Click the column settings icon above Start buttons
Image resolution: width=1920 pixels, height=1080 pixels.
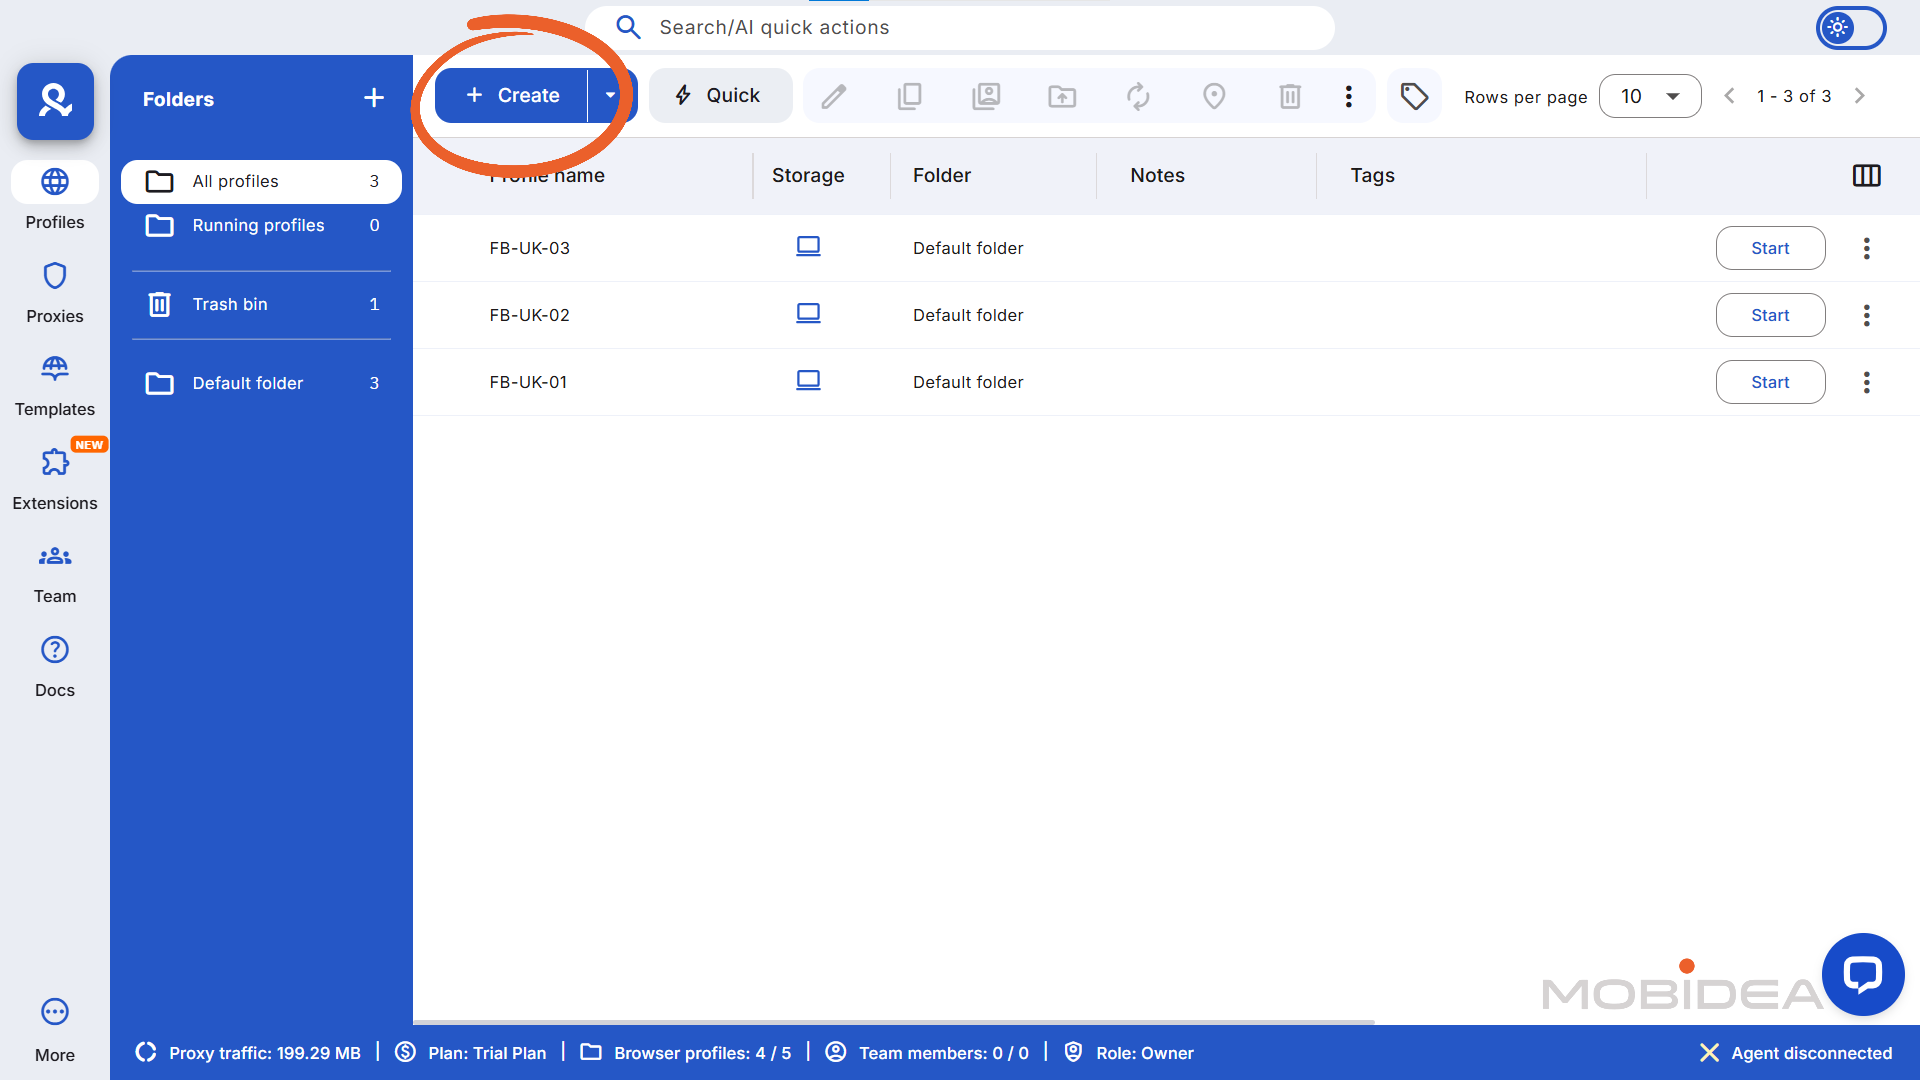tap(1867, 176)
